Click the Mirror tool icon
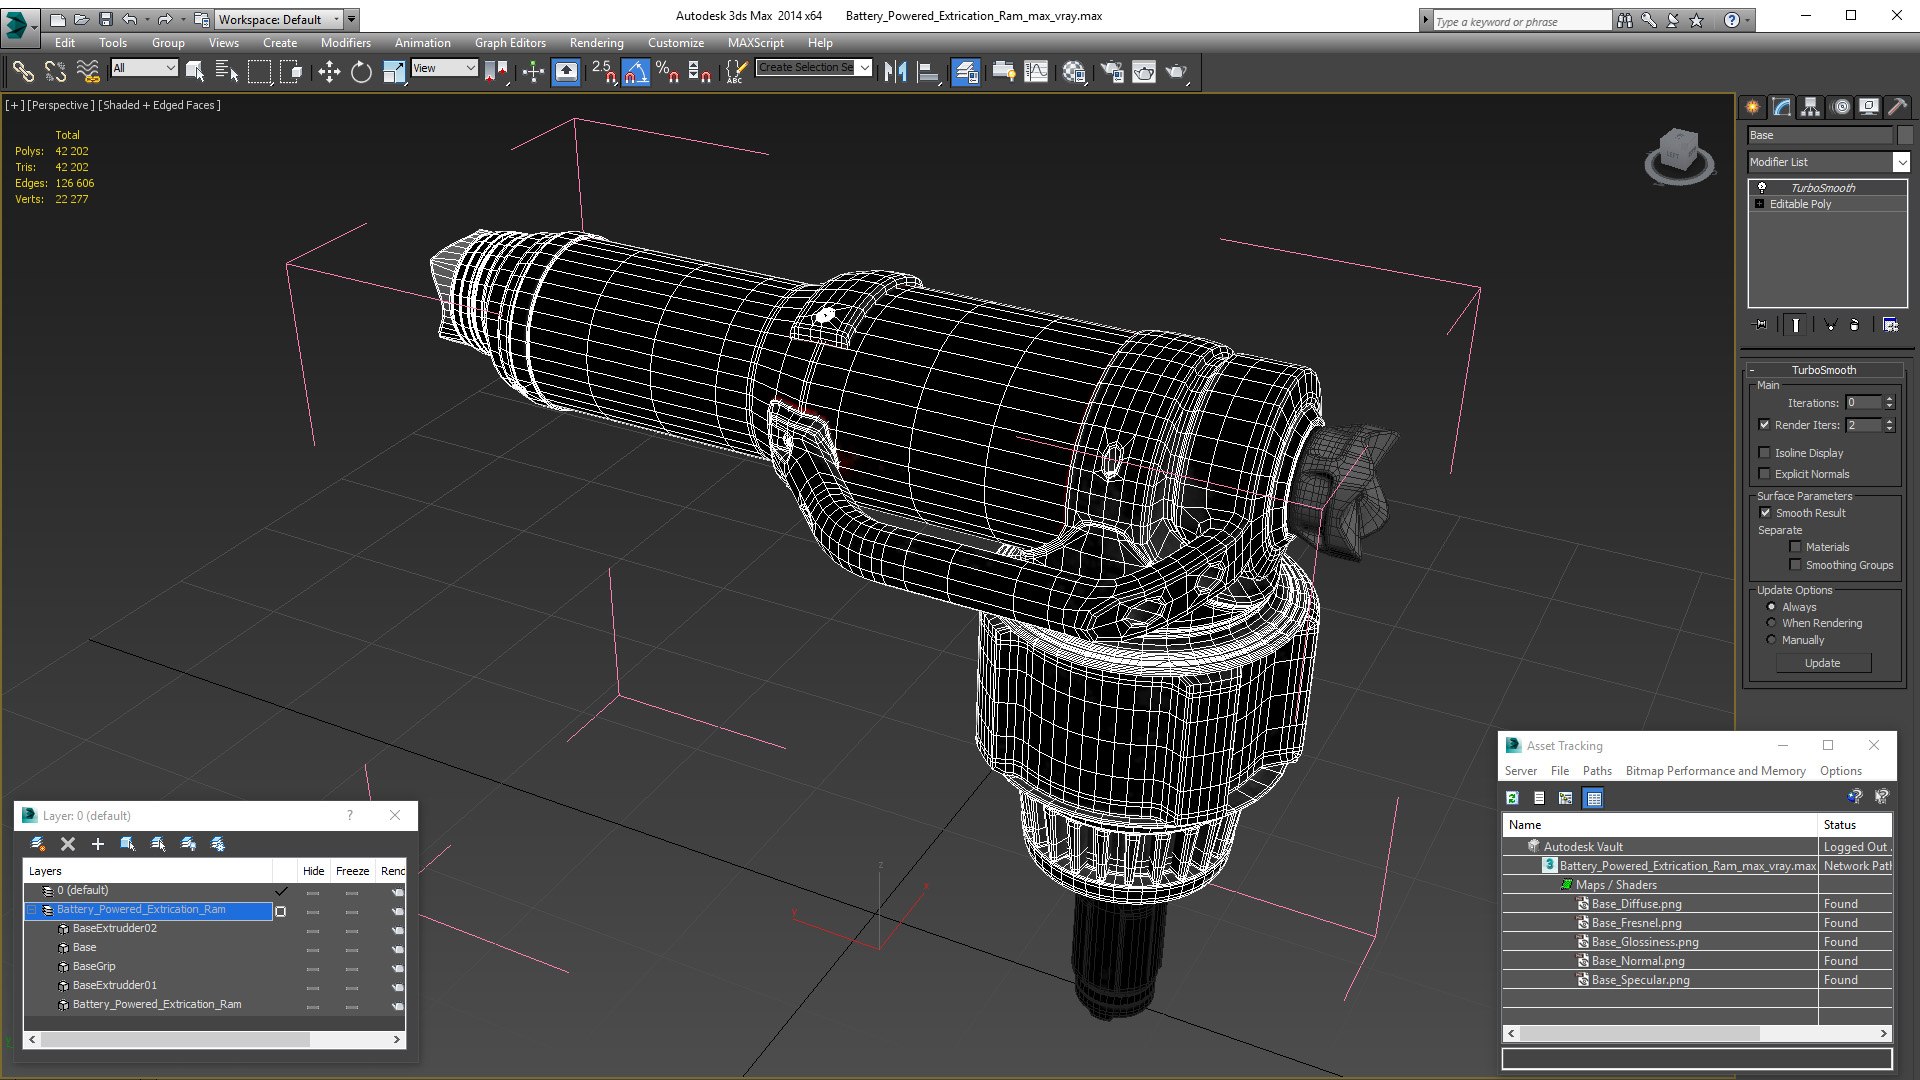This screenshot has width=1920, height=1080. point(895,72)
